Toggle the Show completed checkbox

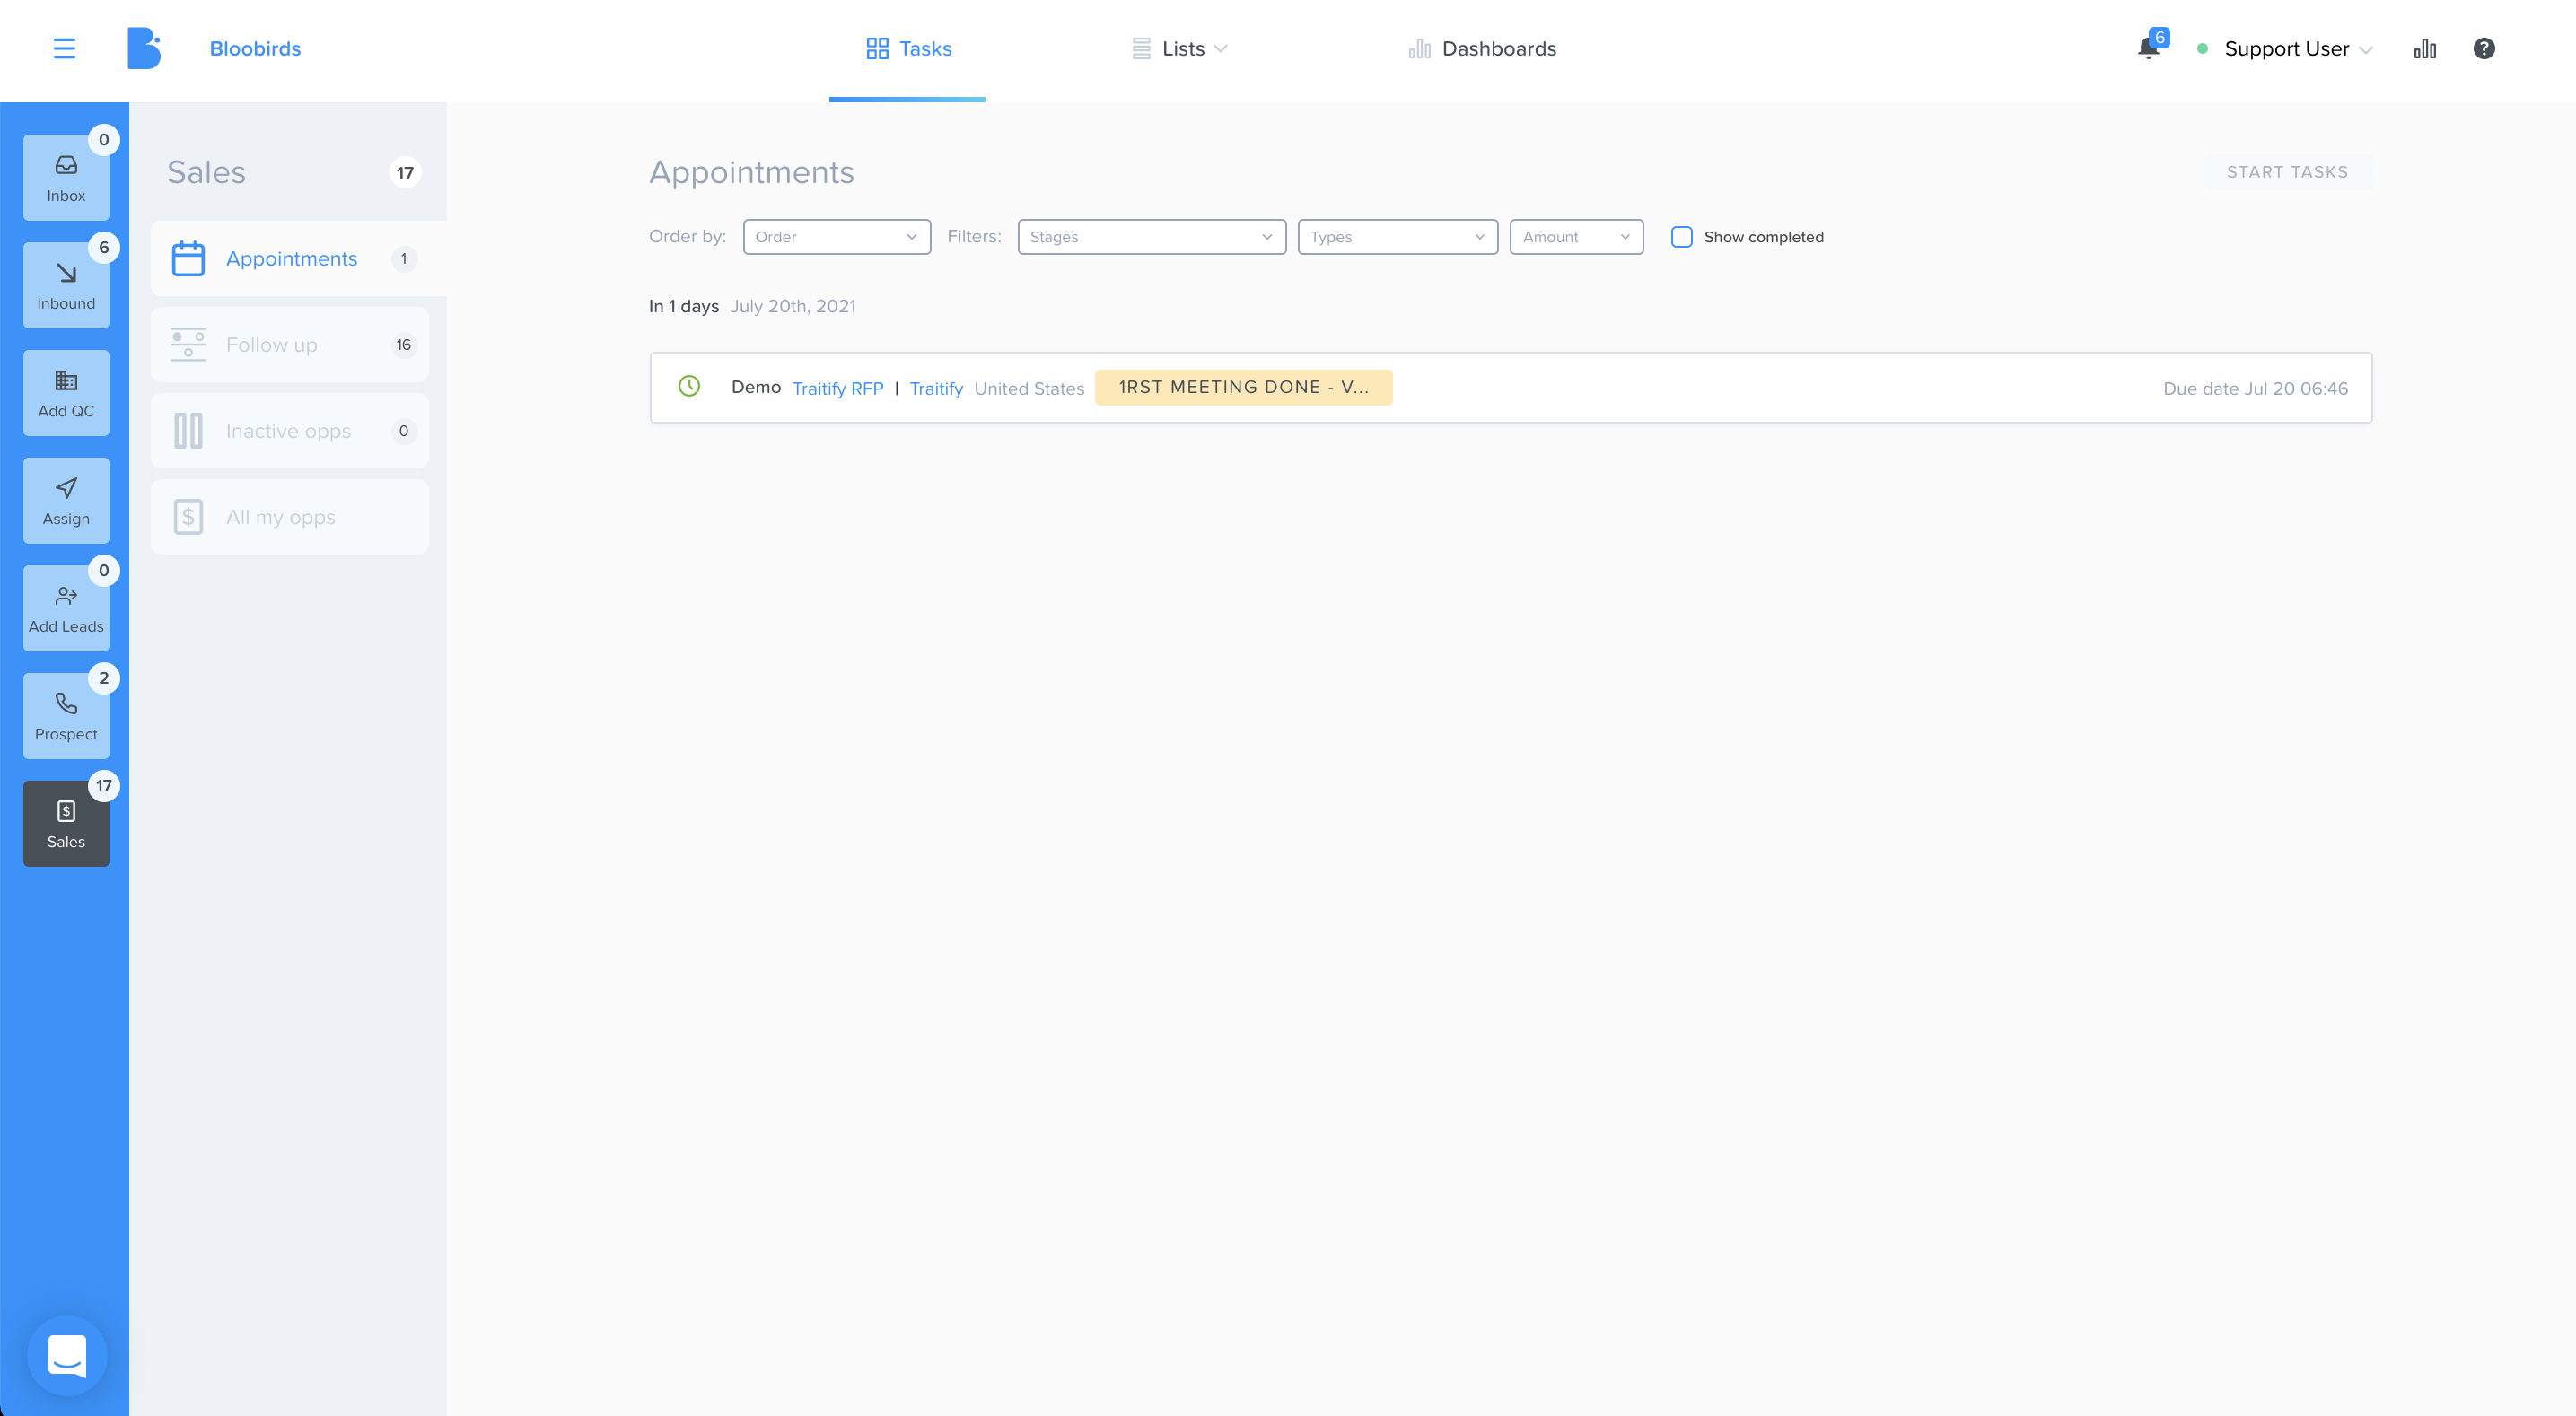point(1682,237)
